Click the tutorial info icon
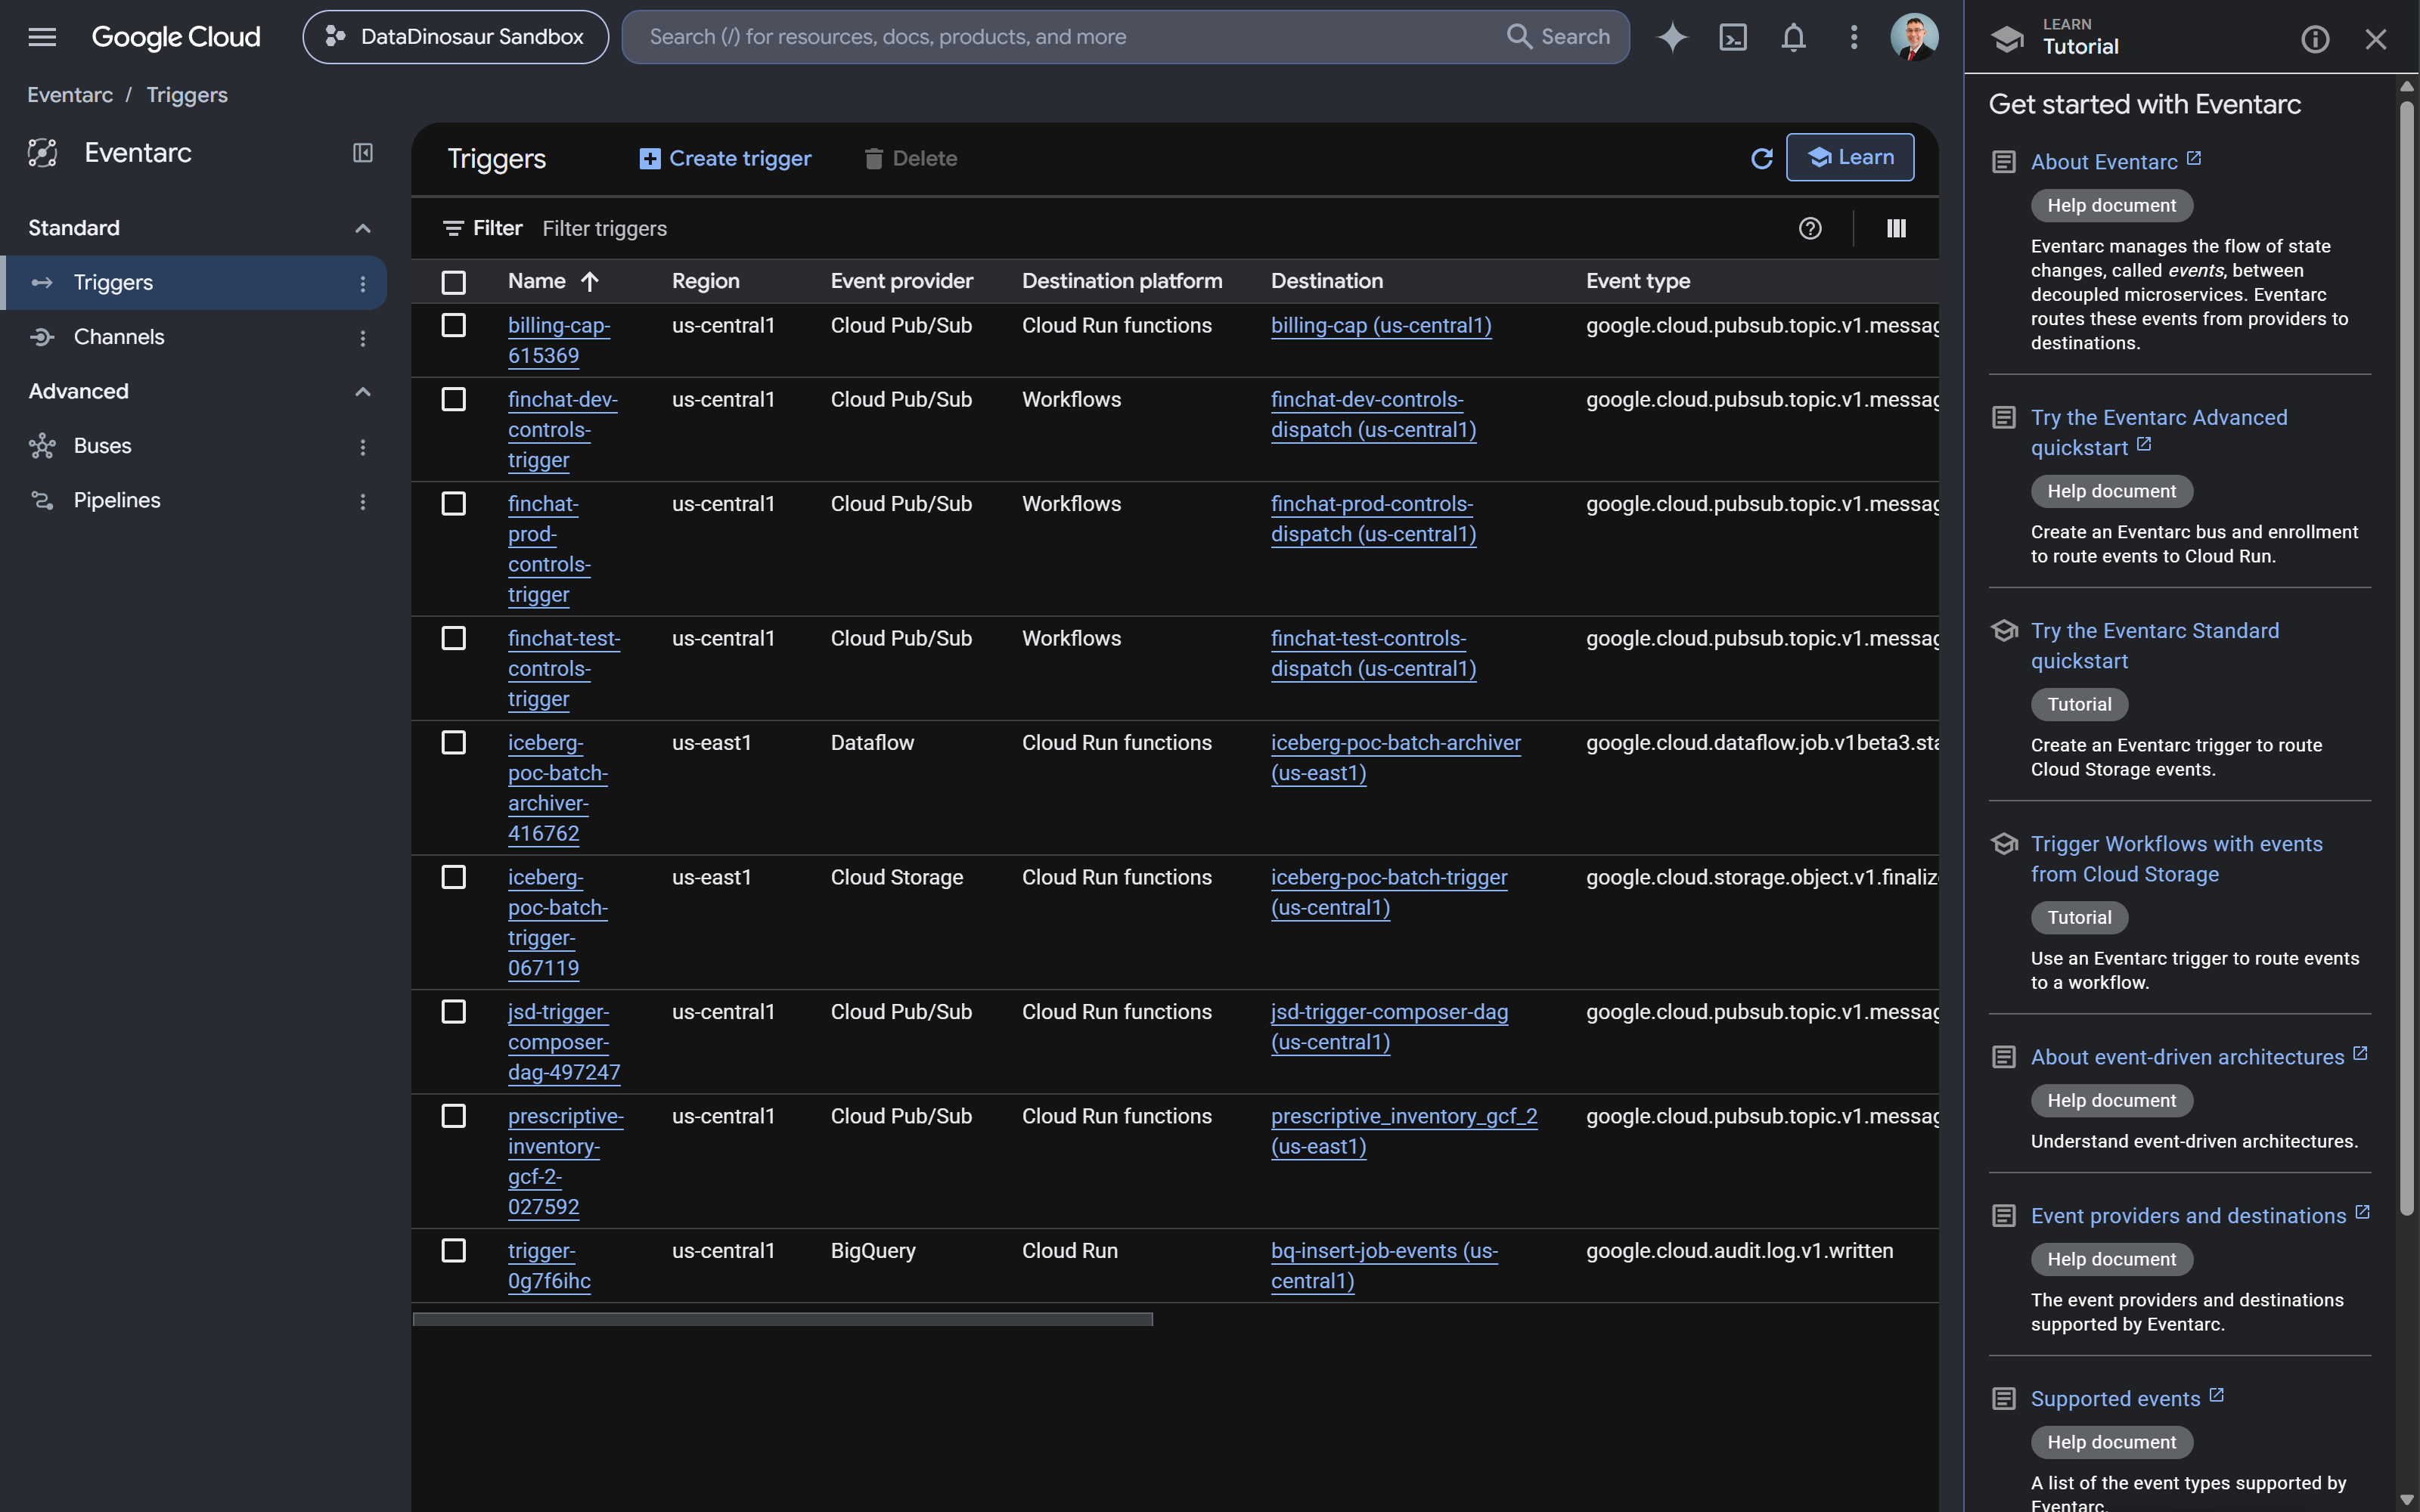Viewport: 2420px width, 1512px height. tap(2315, 39)
